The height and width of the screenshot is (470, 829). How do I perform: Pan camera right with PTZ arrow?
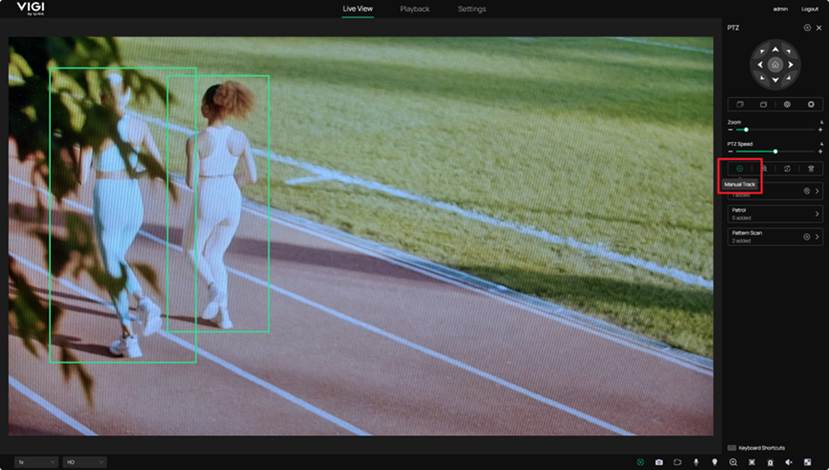coord(790,64)
